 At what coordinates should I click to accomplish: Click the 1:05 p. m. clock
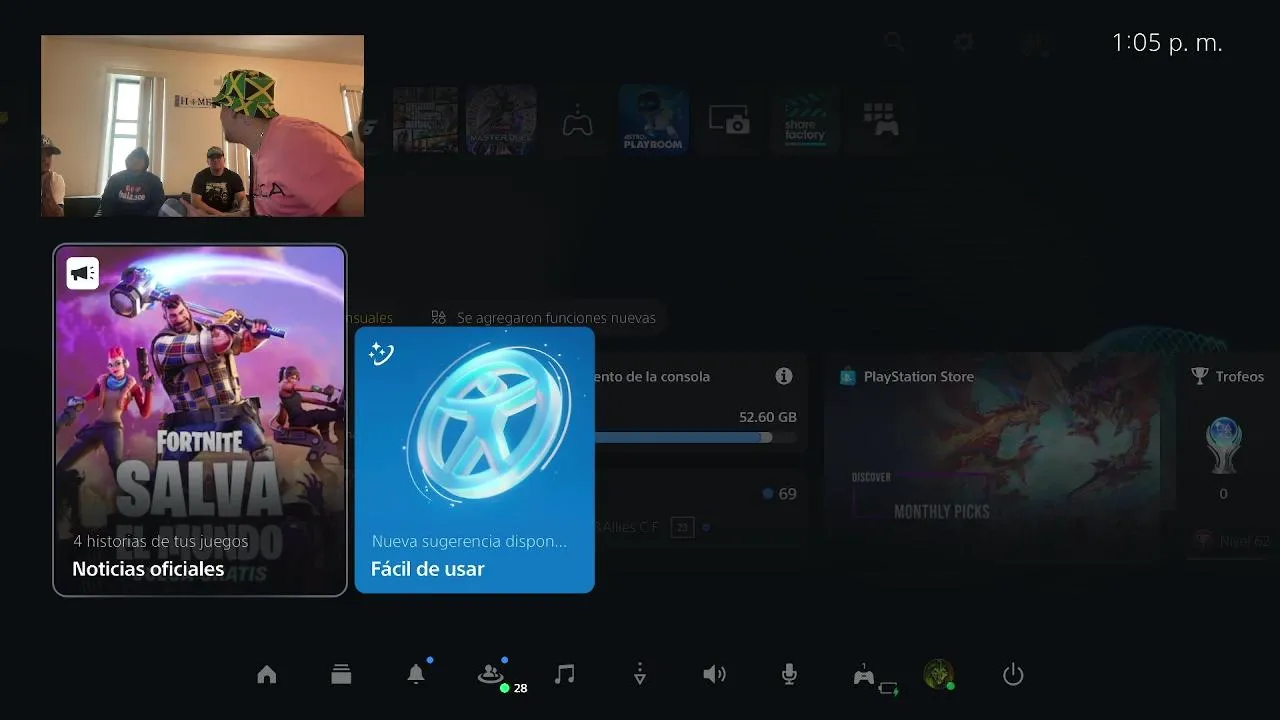point(1167,43)
